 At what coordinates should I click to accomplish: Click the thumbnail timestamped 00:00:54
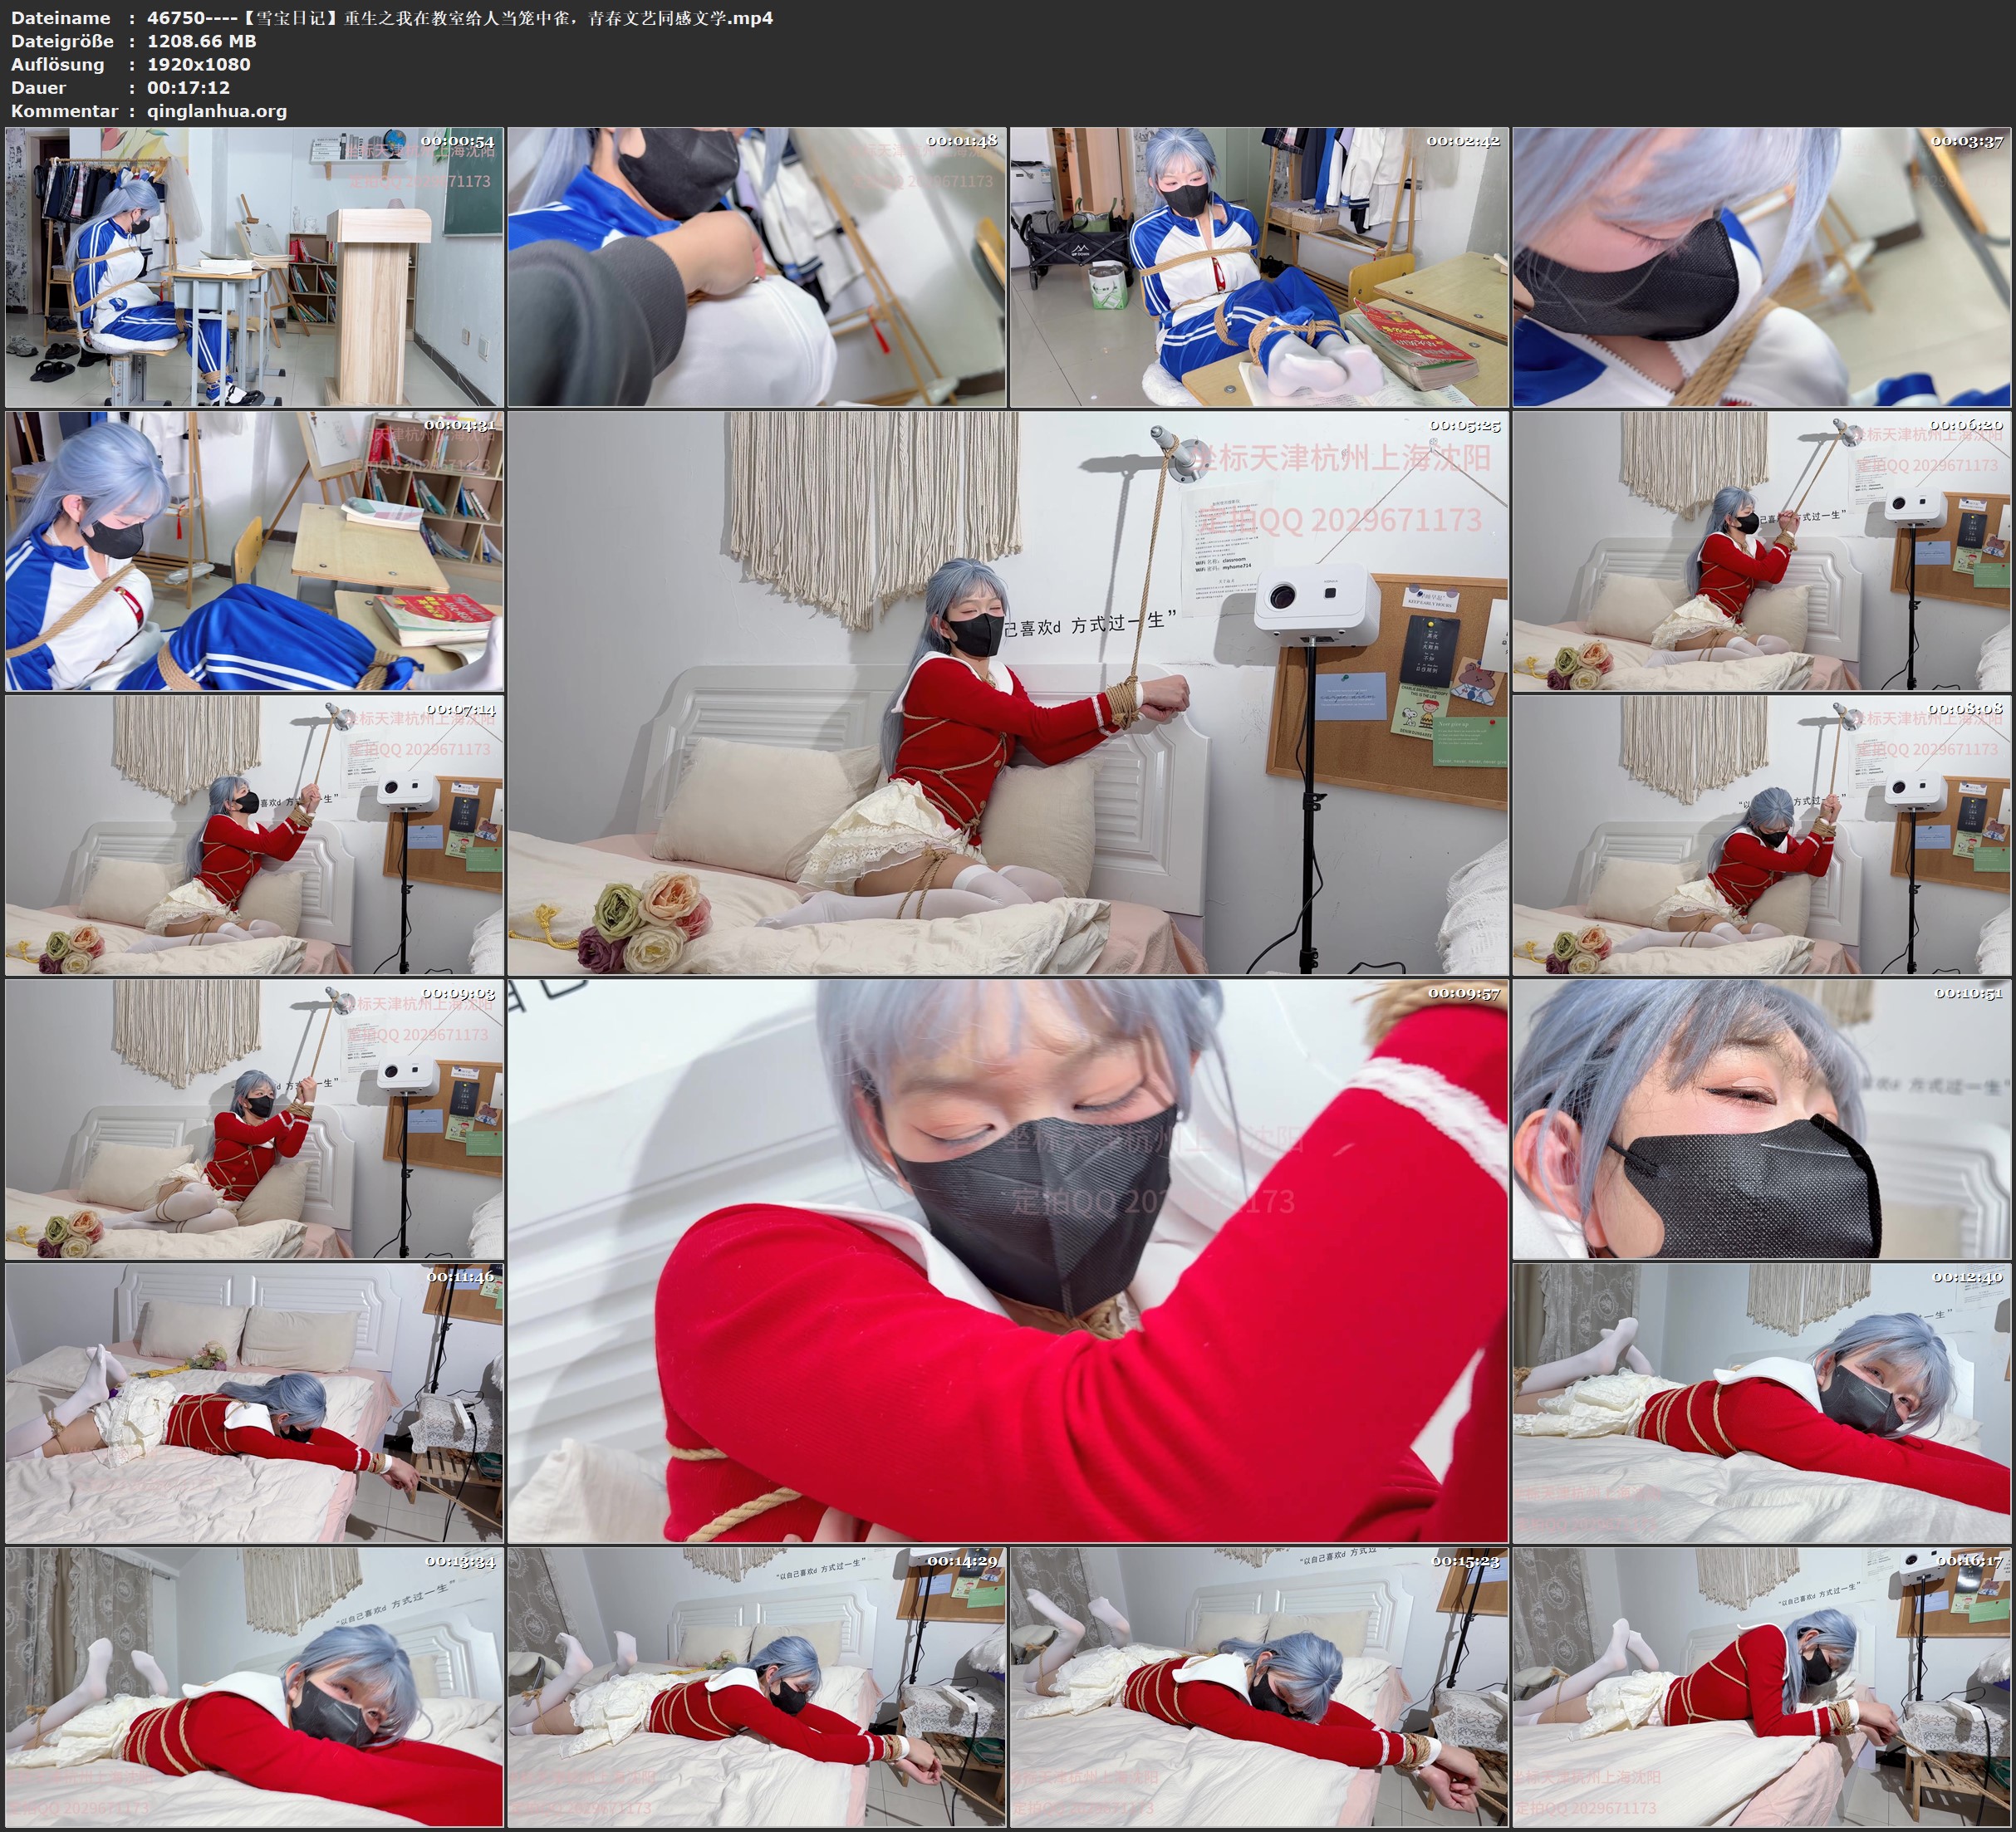(x=254, y=266)
